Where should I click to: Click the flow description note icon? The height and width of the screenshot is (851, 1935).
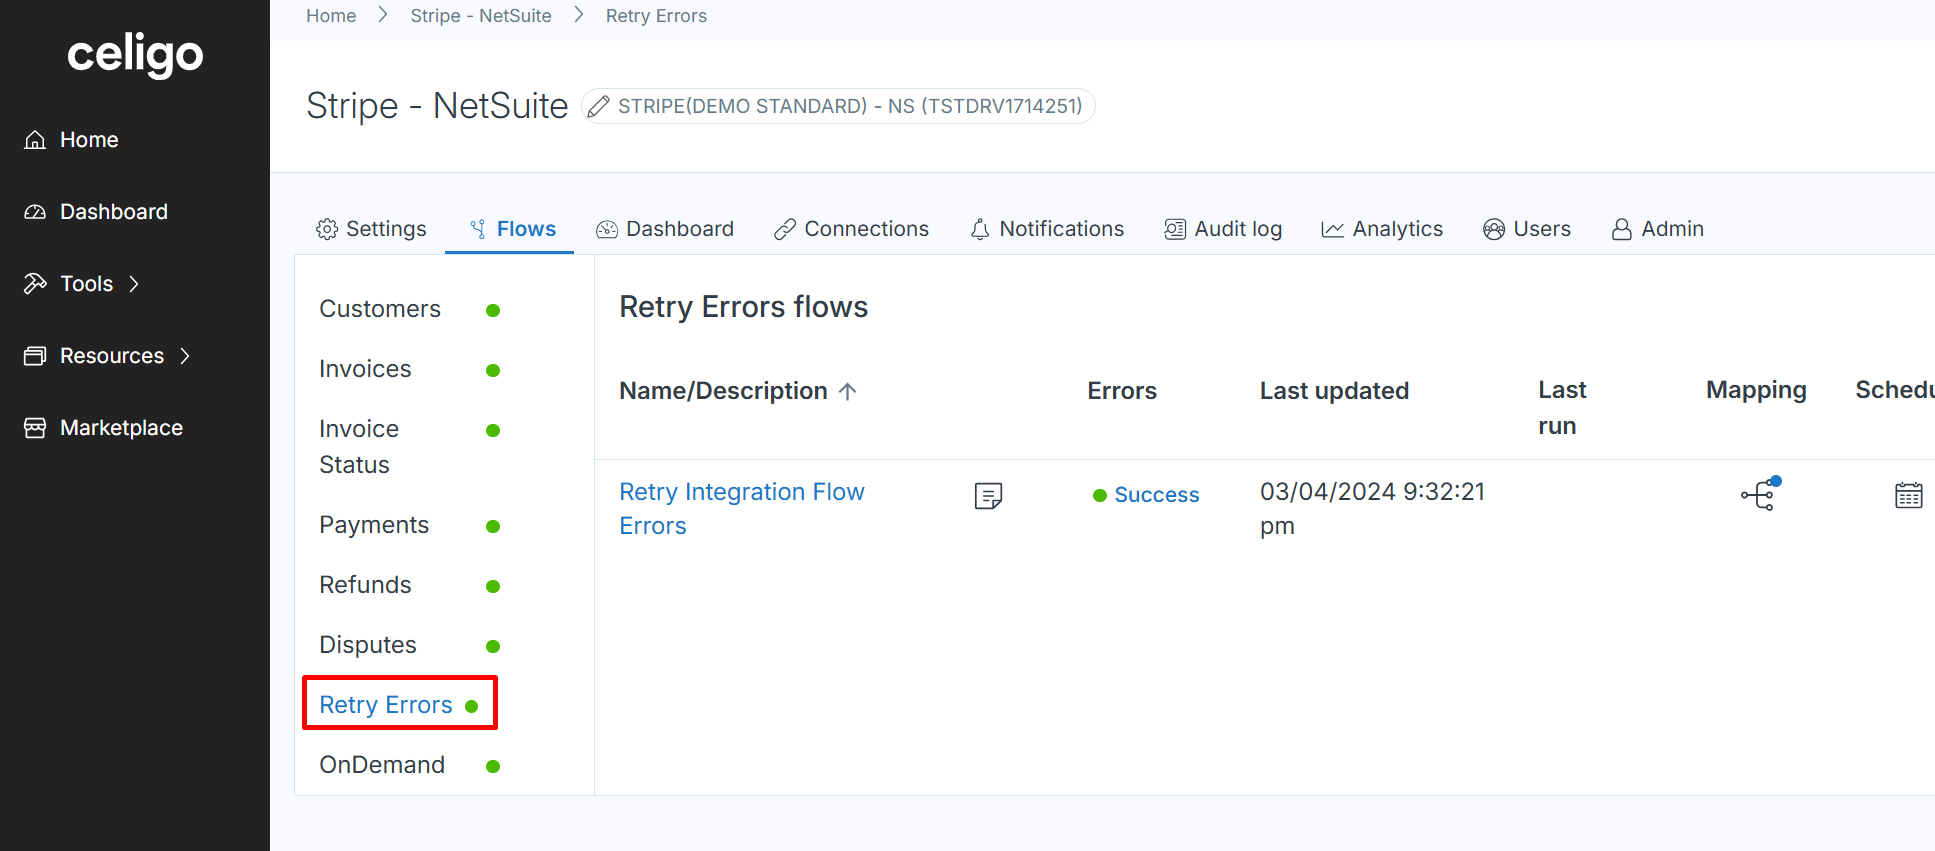[x=988, y=495]
